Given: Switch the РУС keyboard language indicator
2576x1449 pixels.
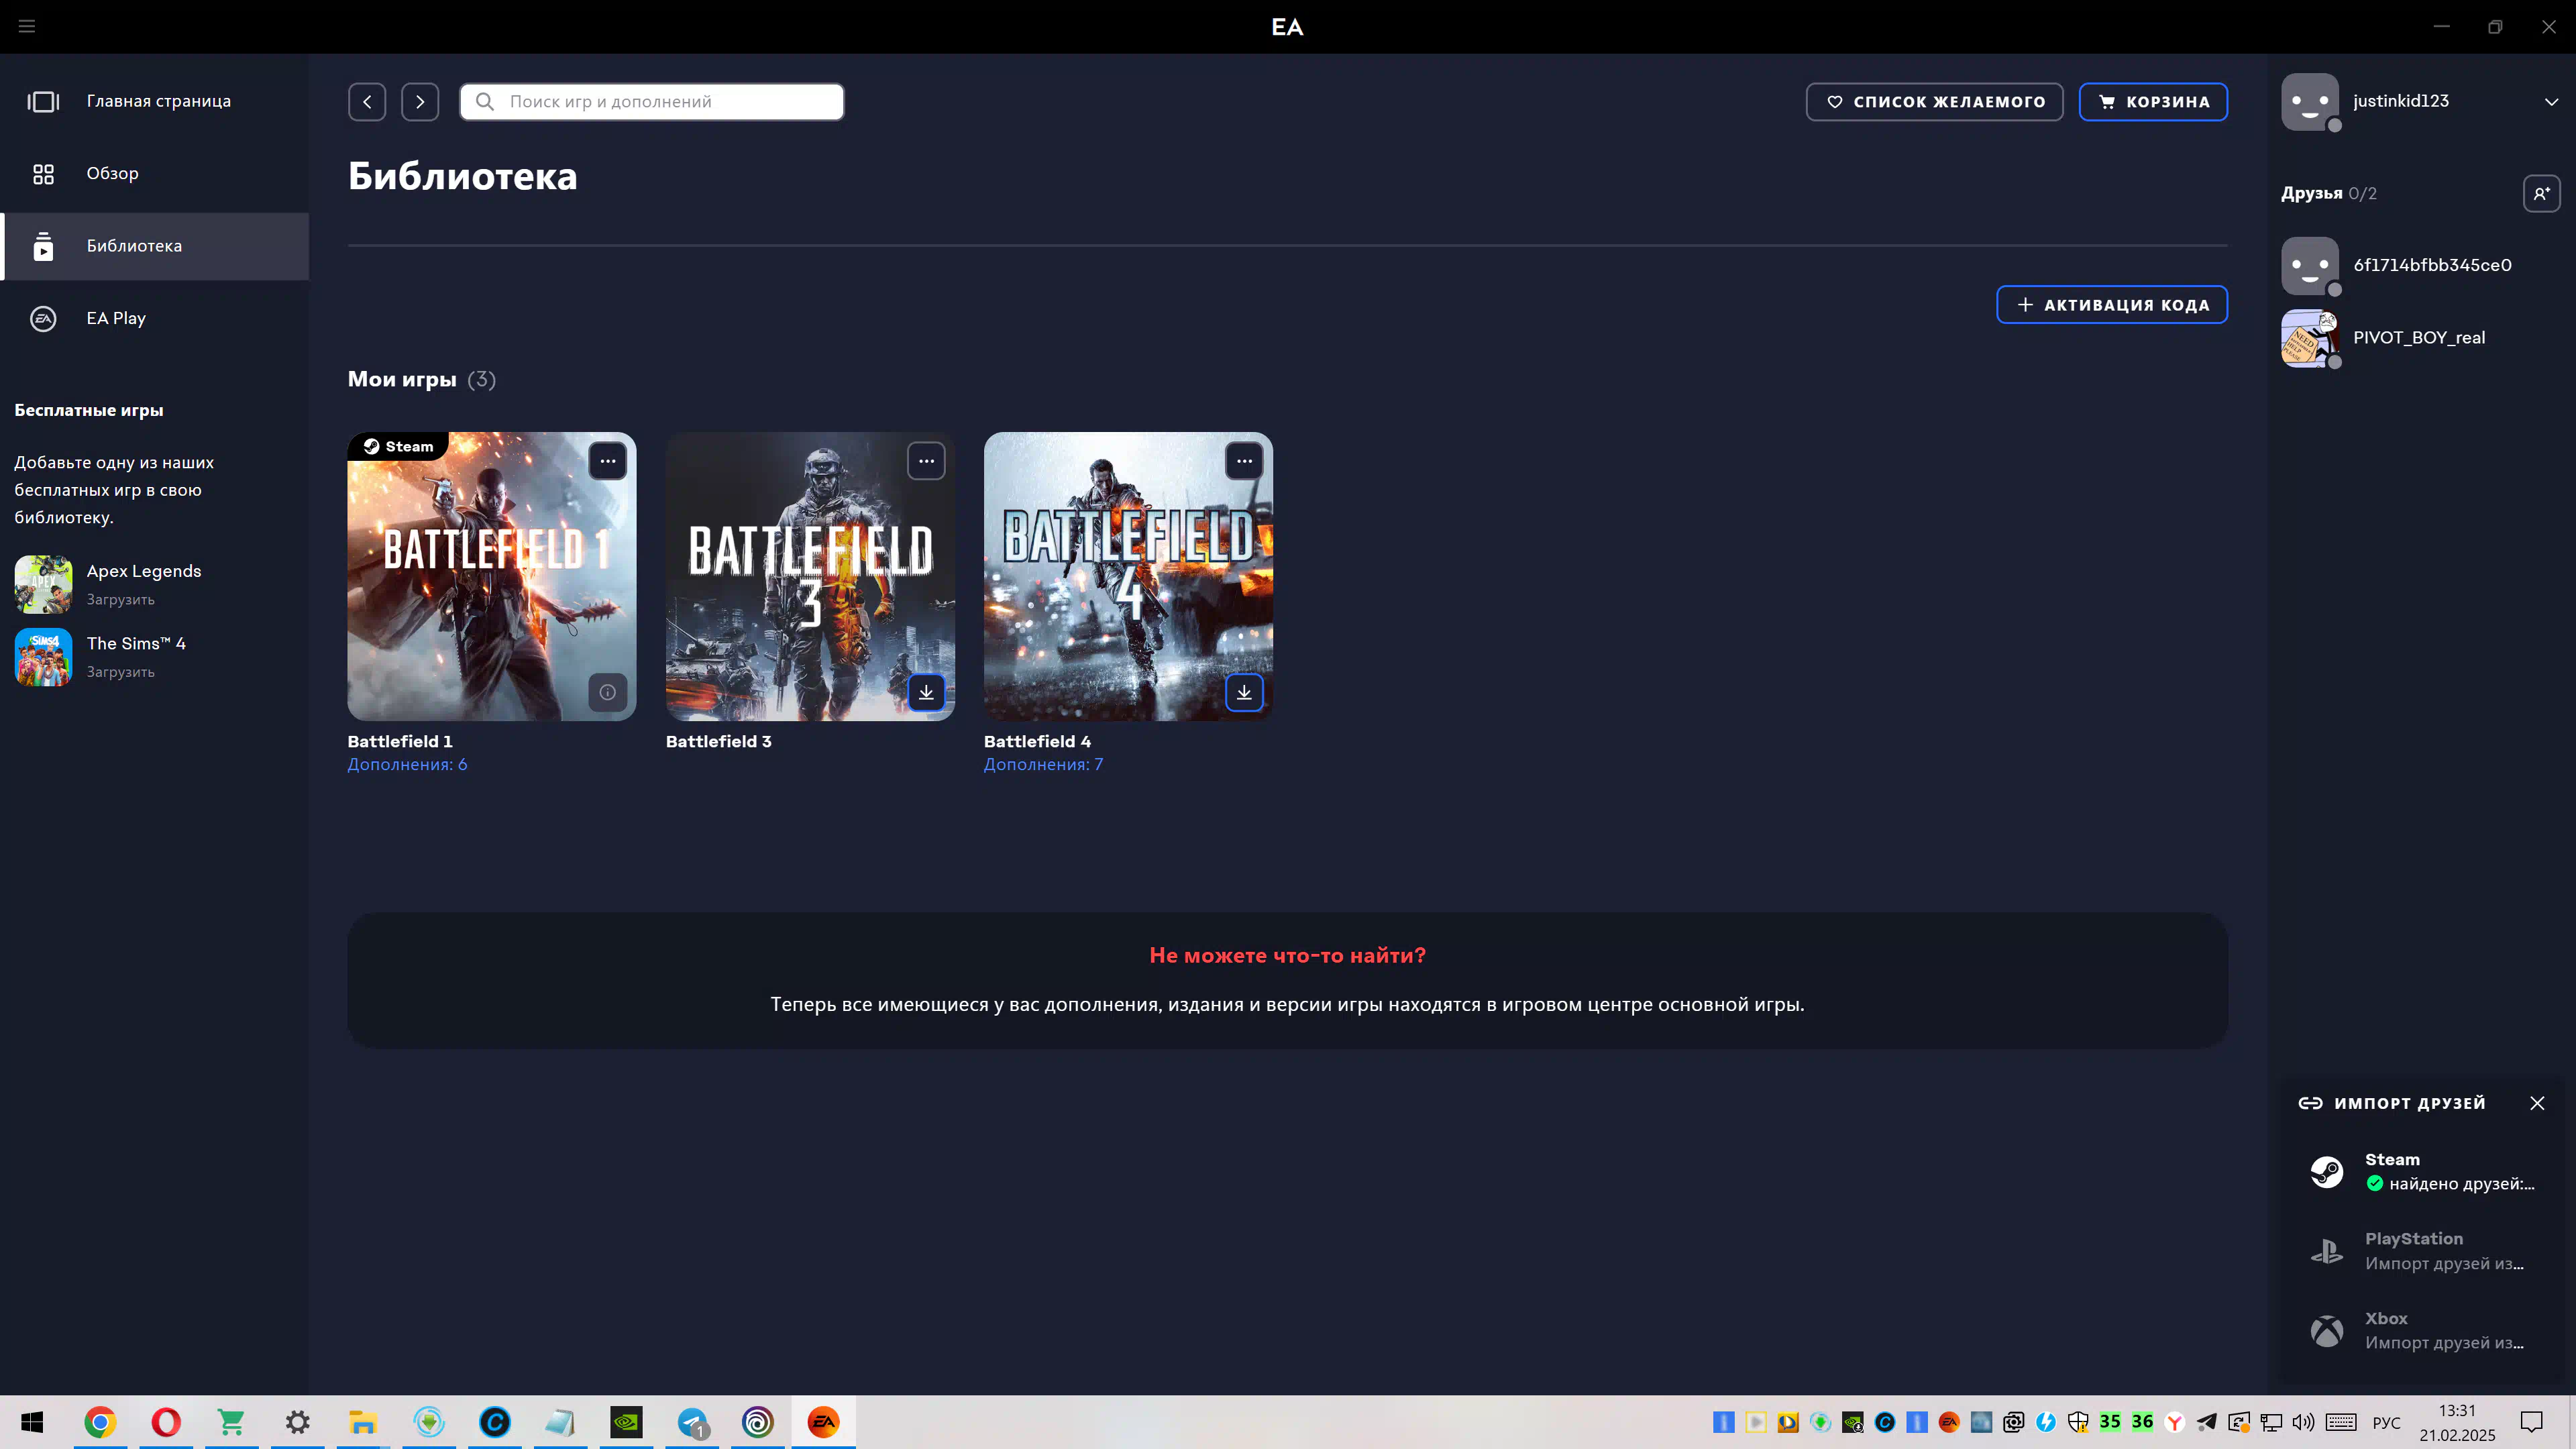Looking at the screenshot, I should pos(2386,1422).
